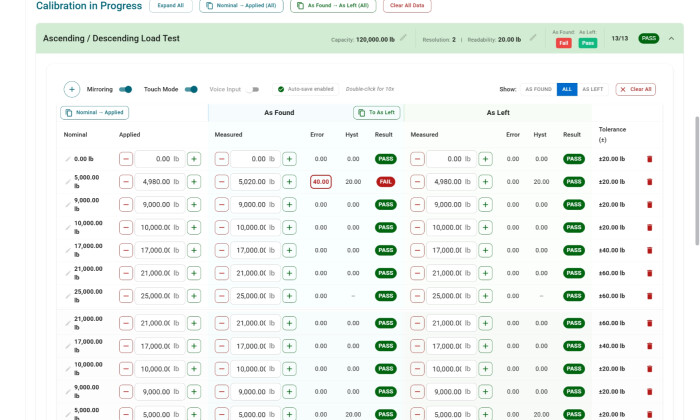Edit the Capacity value pencil icon
The width and height of the screenshot is (700, 420).
[x=403, y=39]
